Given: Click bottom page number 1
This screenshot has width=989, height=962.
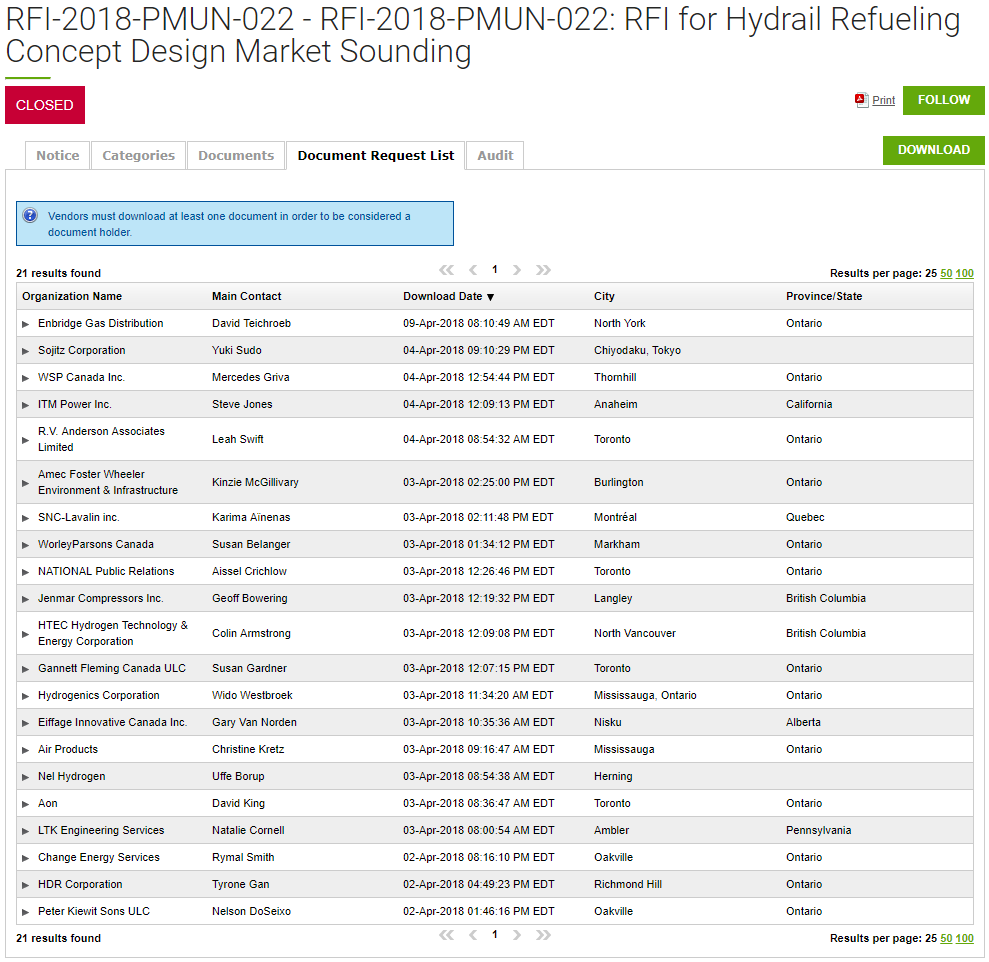Looking at the screenshot, I should (x=494, y=934).
